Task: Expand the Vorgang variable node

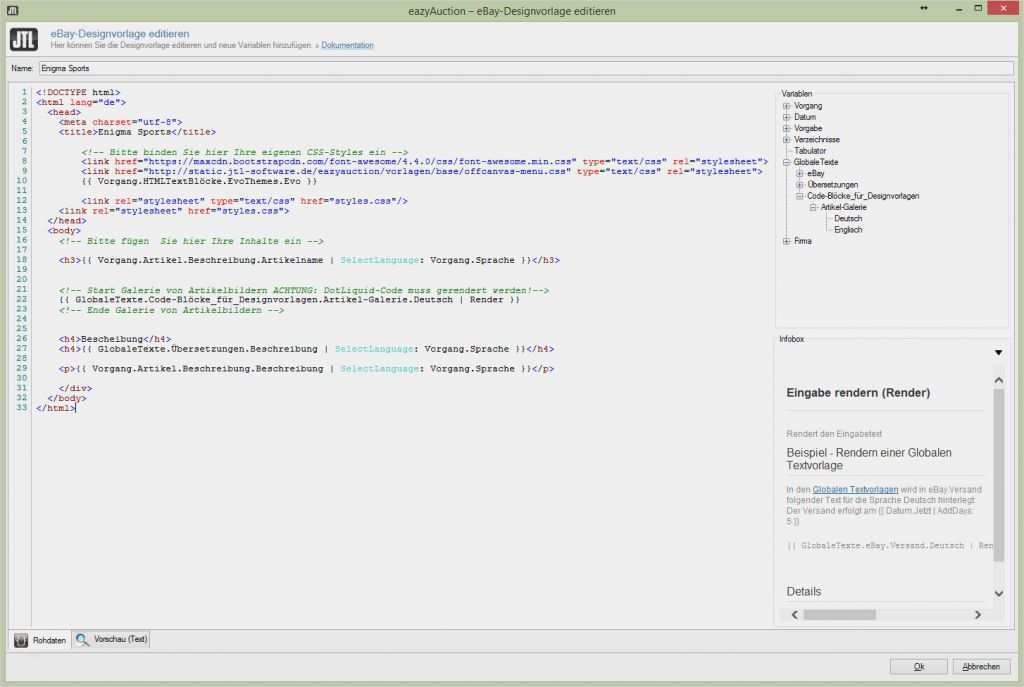Action: [x=787, y=105]
